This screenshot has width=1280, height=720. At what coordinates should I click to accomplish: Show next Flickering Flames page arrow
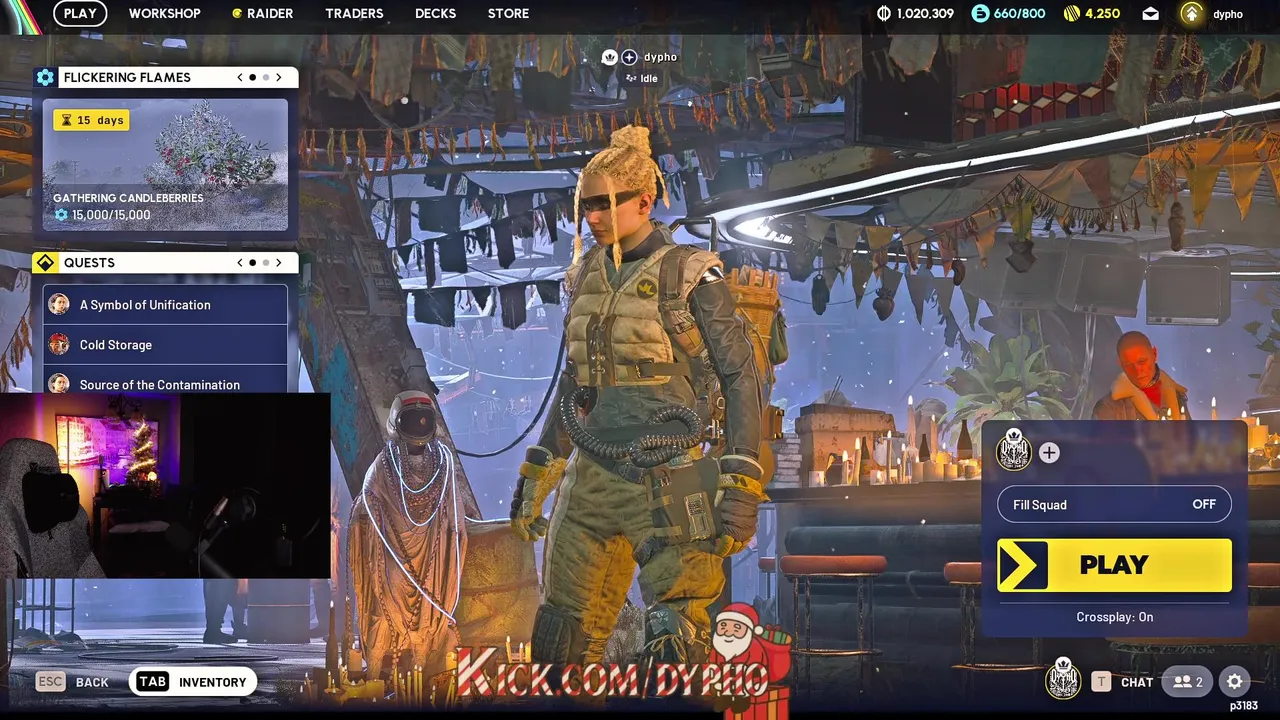(x=278, y=77)
